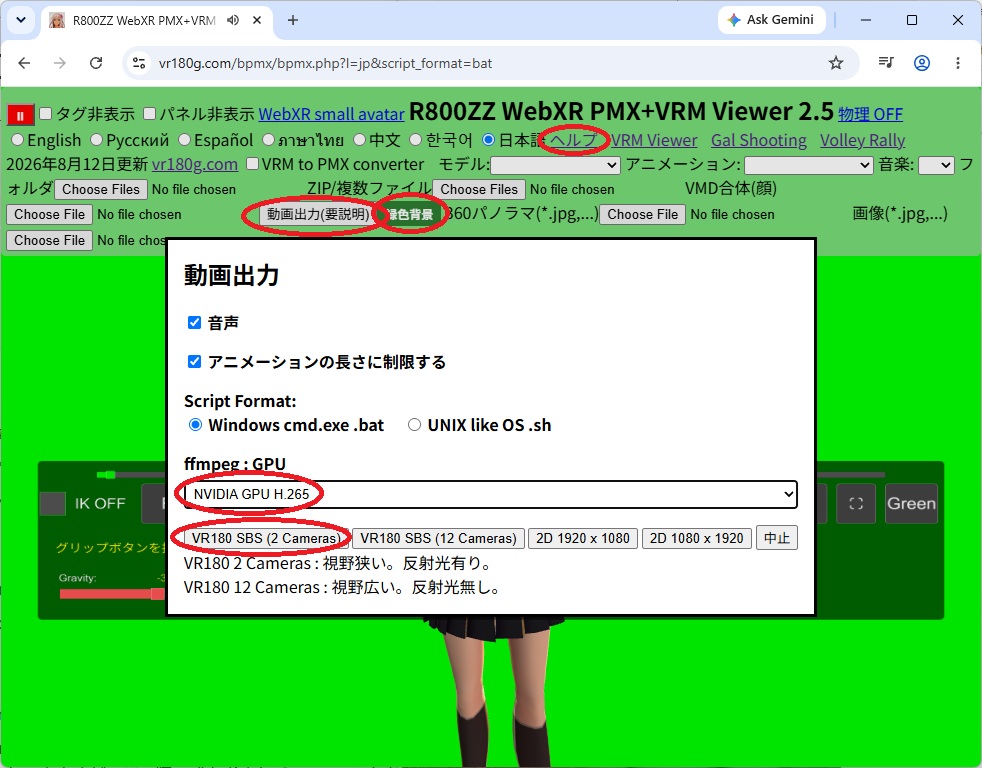Open the モデル dropdown
This screenshot has height=768, width=982.
coord(556,165)
